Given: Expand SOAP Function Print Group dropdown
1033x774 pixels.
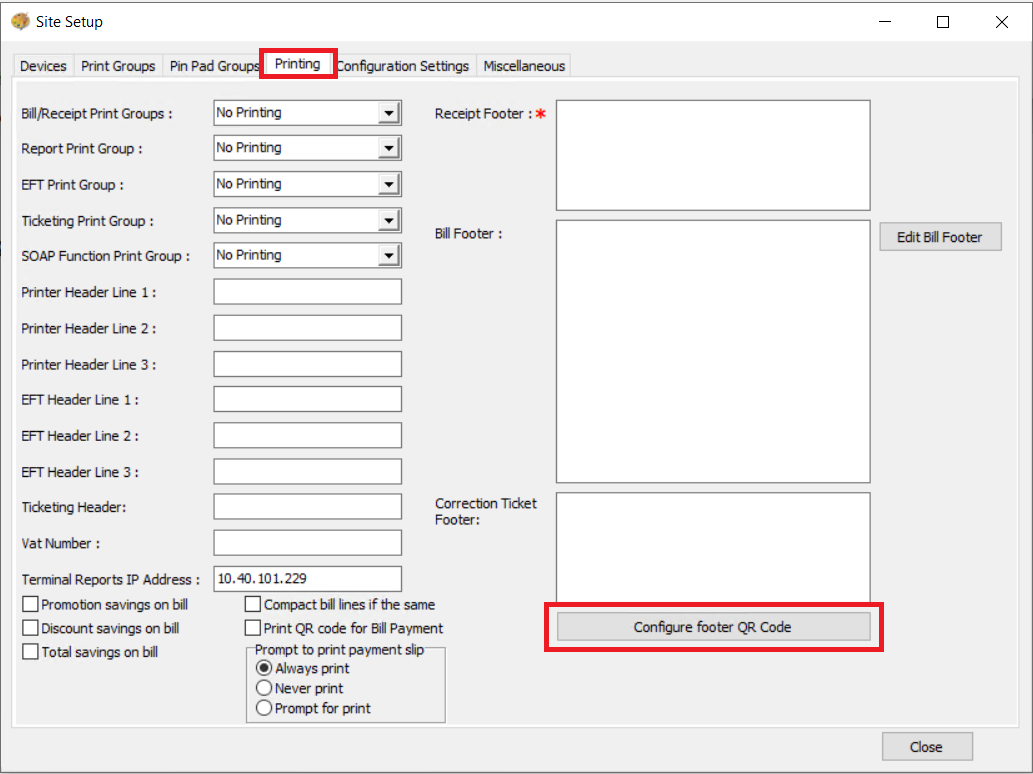Looking at the screenshot, I should coord(389,256).
